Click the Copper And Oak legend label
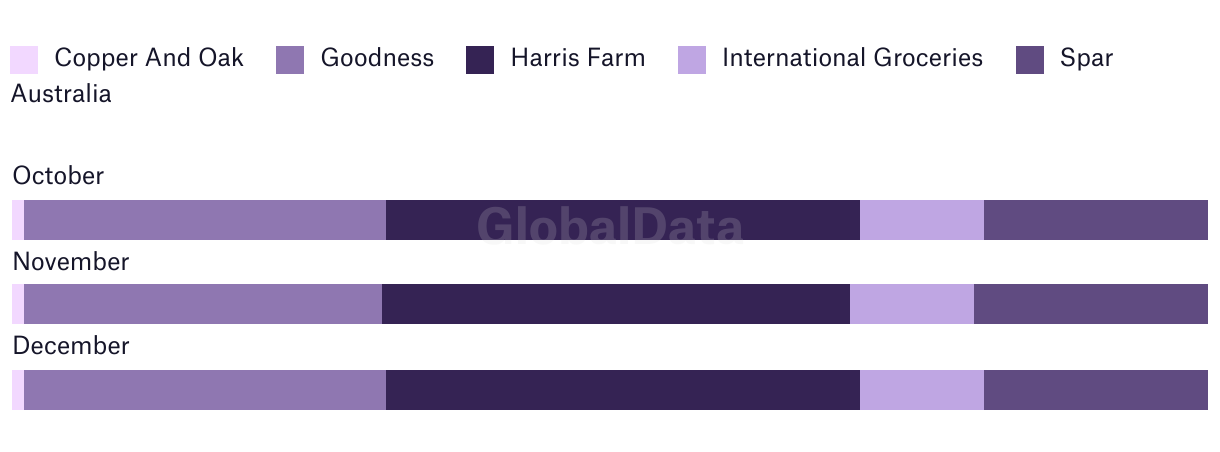 click(149, 58)
